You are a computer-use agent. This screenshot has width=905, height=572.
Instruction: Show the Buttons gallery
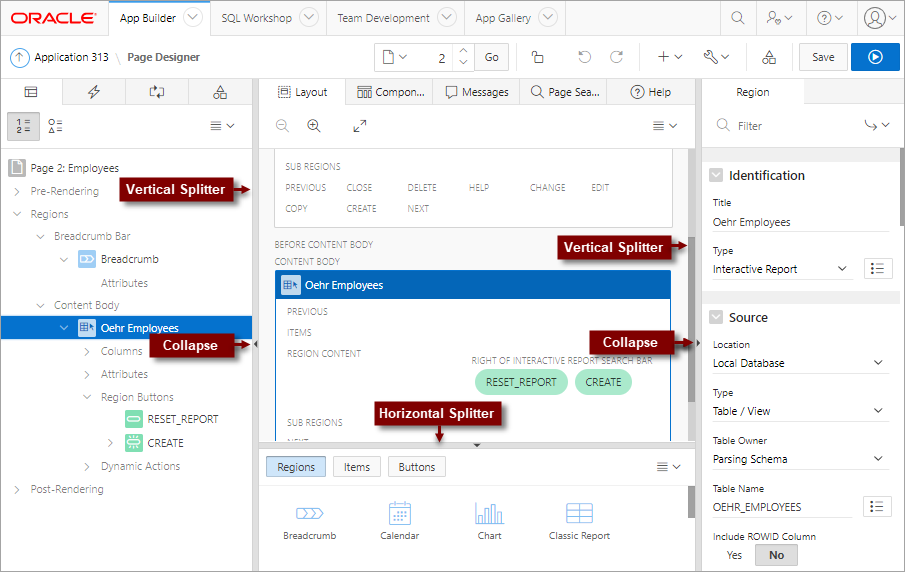(x=417, y=467)
